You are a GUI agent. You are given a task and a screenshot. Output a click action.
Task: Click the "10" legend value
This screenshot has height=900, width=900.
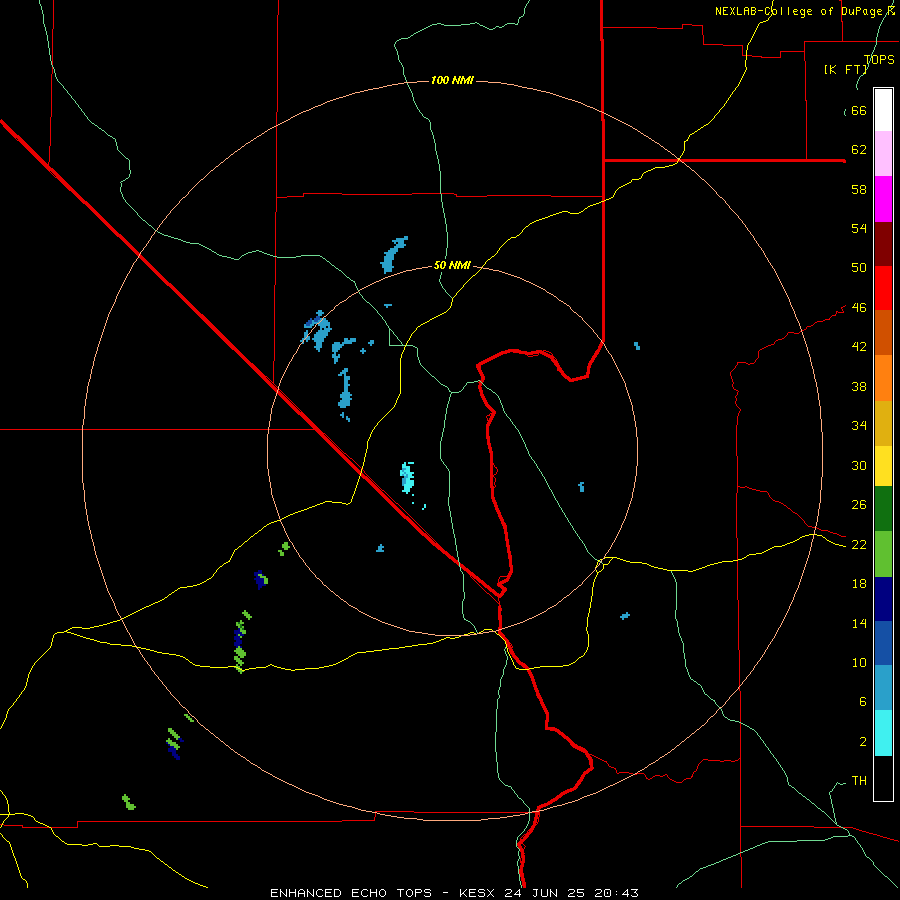[x=859, y=662]
